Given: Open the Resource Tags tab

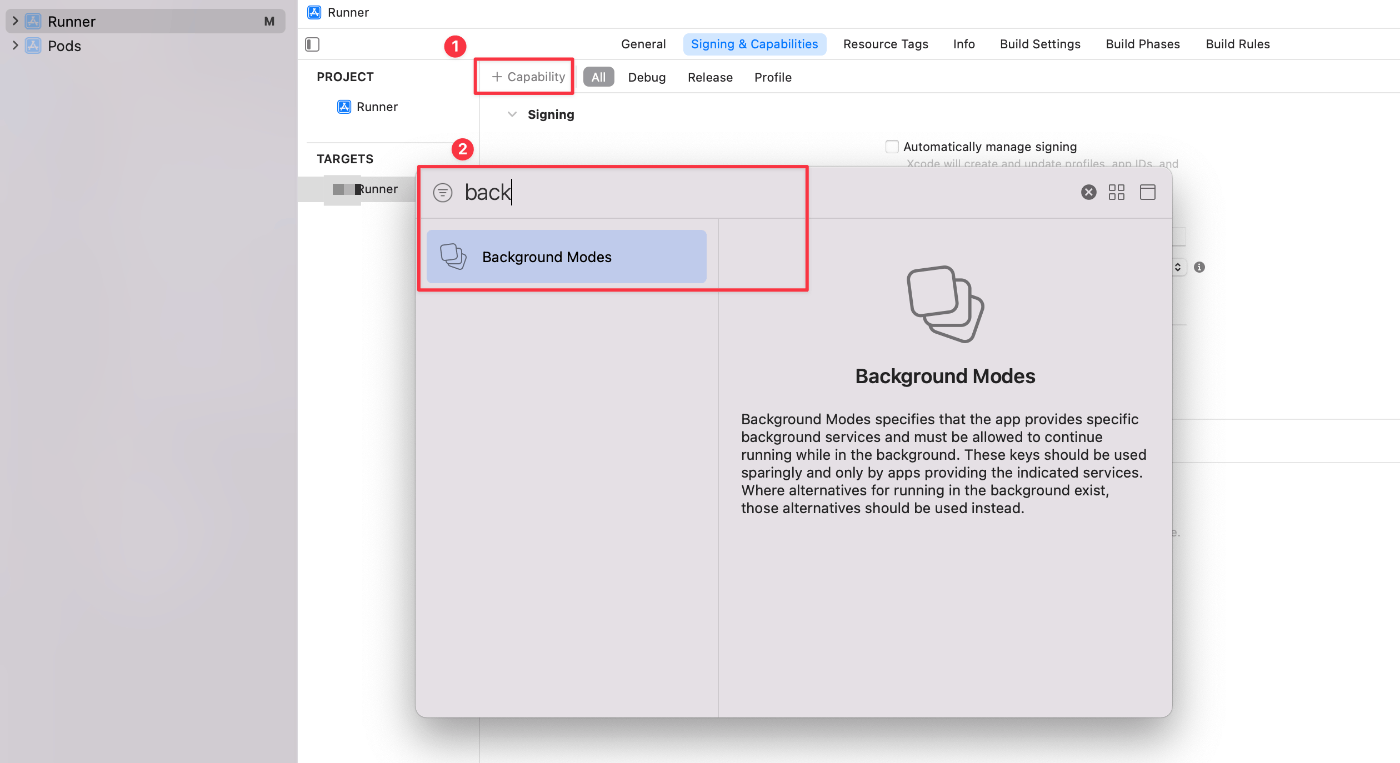Looking at the screenshot, I should (886, 44).
